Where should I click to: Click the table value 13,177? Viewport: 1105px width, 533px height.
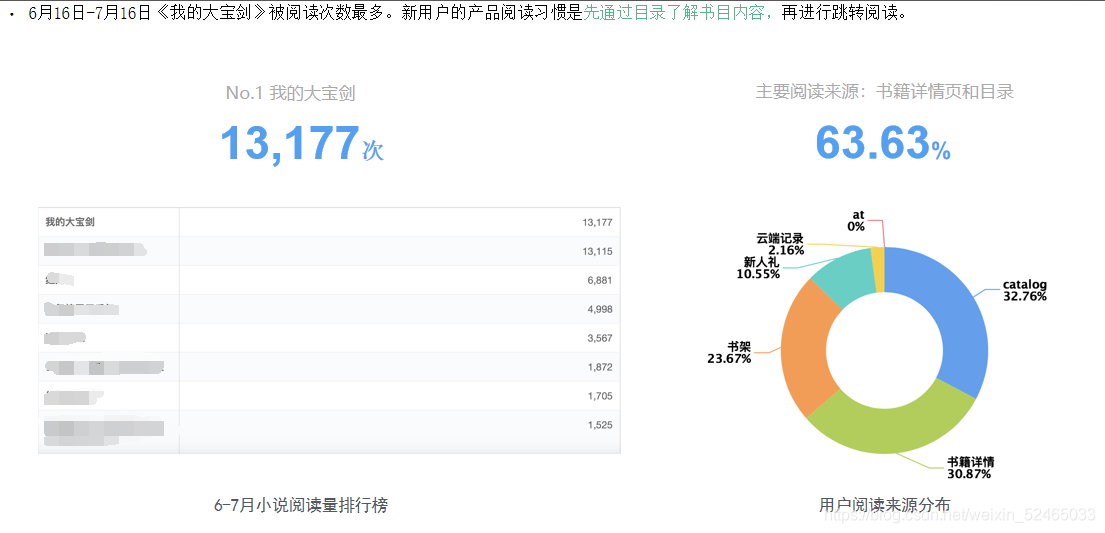pos(598,223)
